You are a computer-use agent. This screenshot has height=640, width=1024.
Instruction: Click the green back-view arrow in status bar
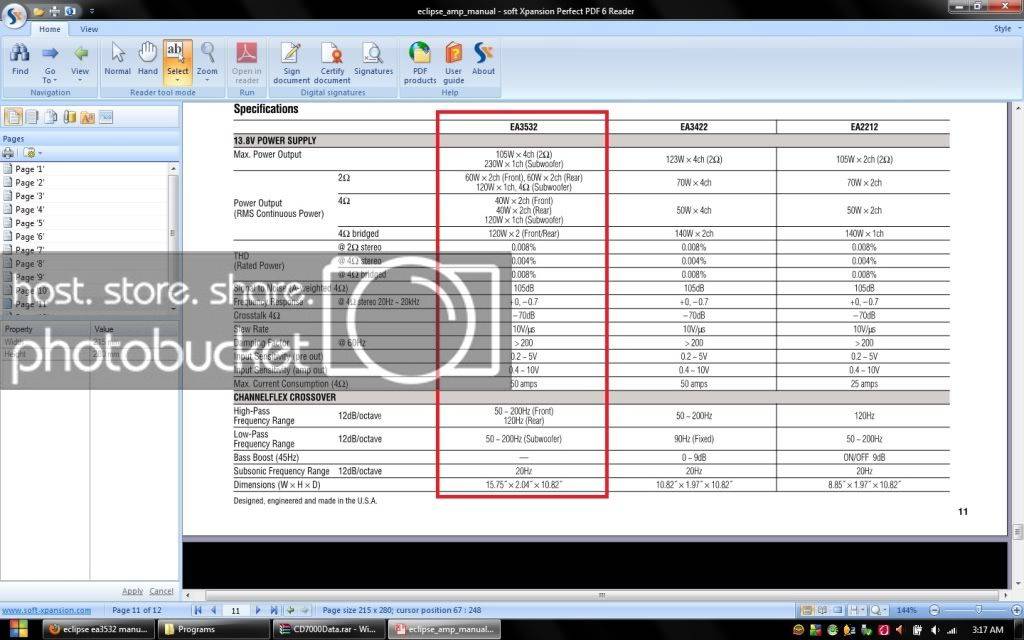coord(291,610)
